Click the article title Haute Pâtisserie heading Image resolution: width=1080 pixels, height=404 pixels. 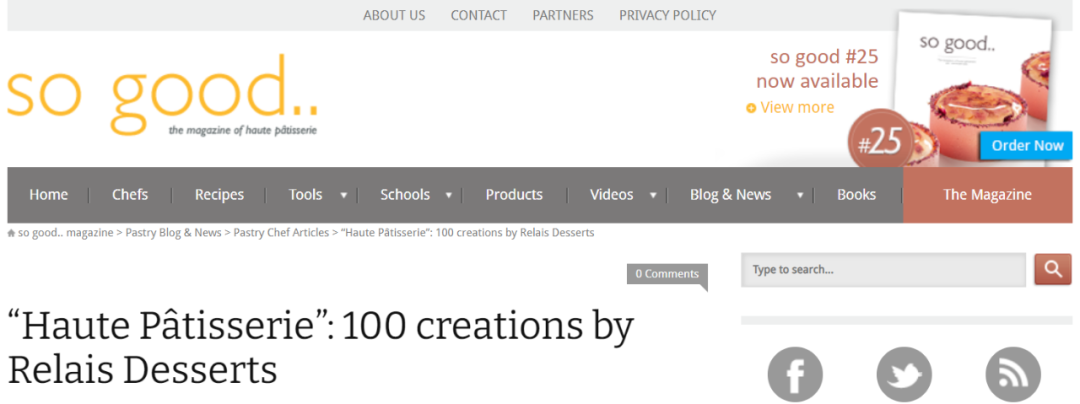pos(320,348)
